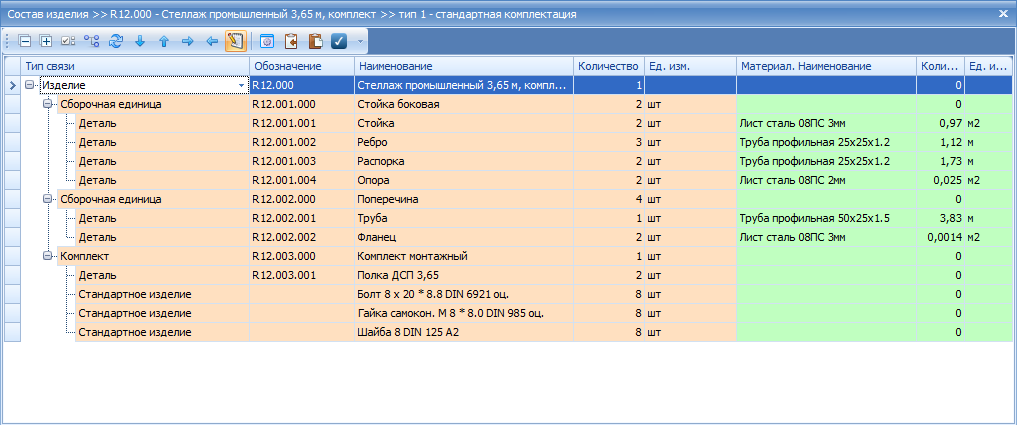Select Гайка самокон. М 8 cell

[464, 313]
